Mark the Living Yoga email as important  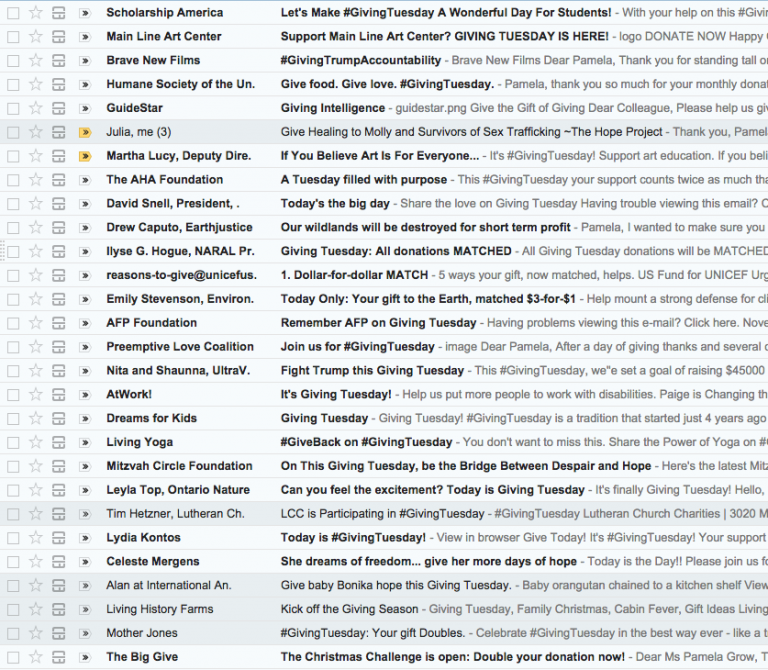[x=85, y=443]
